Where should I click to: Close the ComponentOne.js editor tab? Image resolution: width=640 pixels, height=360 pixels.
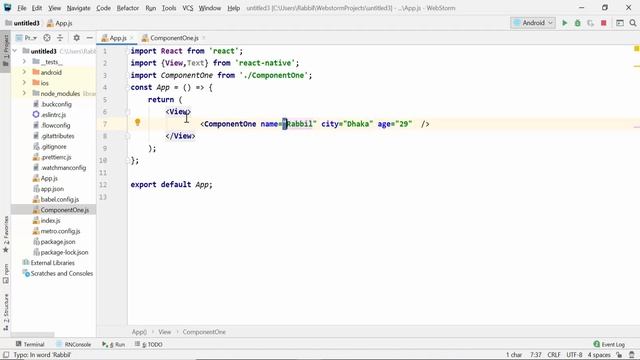pos(204,38)
